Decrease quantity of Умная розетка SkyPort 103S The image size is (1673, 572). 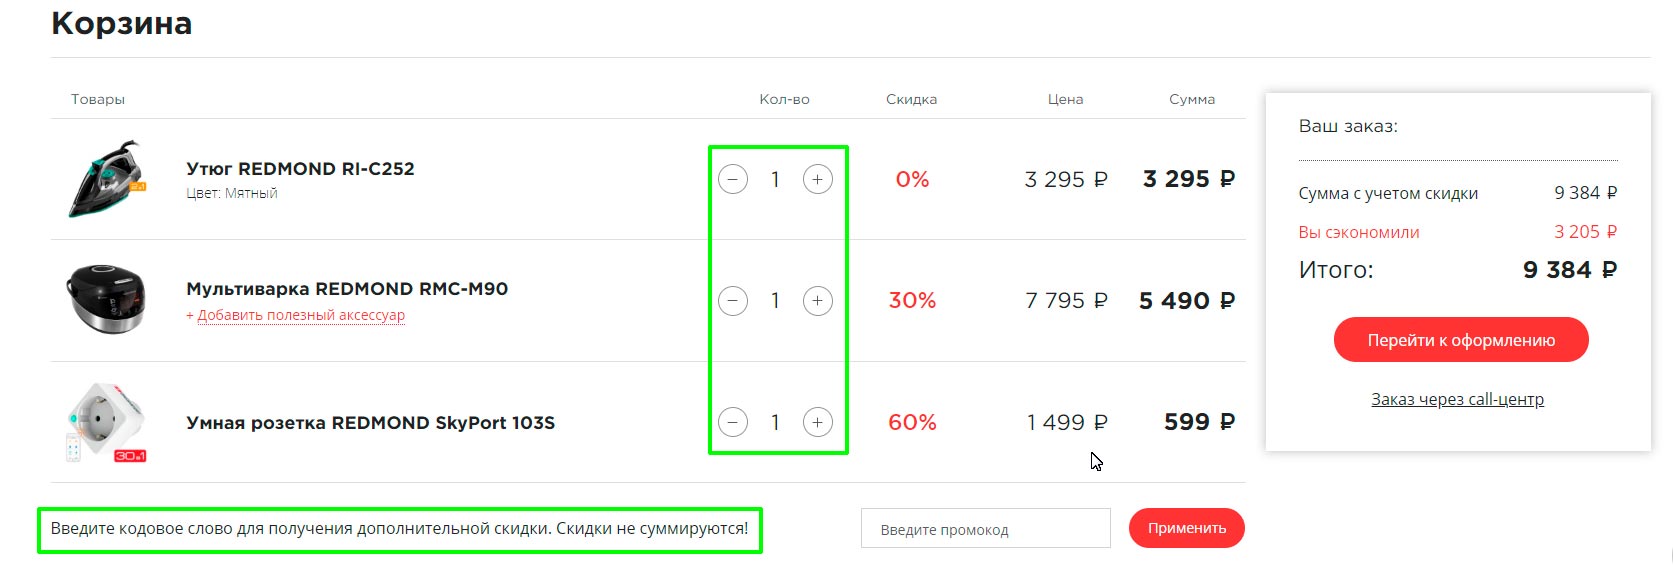(x=733, y=423)
